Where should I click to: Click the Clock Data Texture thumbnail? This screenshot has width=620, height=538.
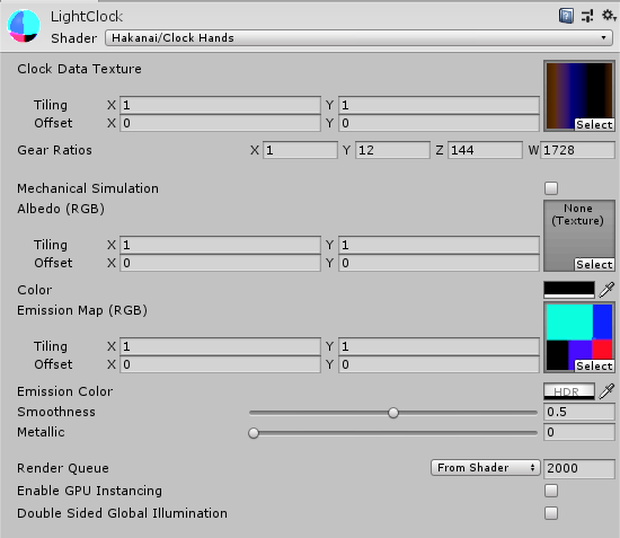click(x=579, y=96)
